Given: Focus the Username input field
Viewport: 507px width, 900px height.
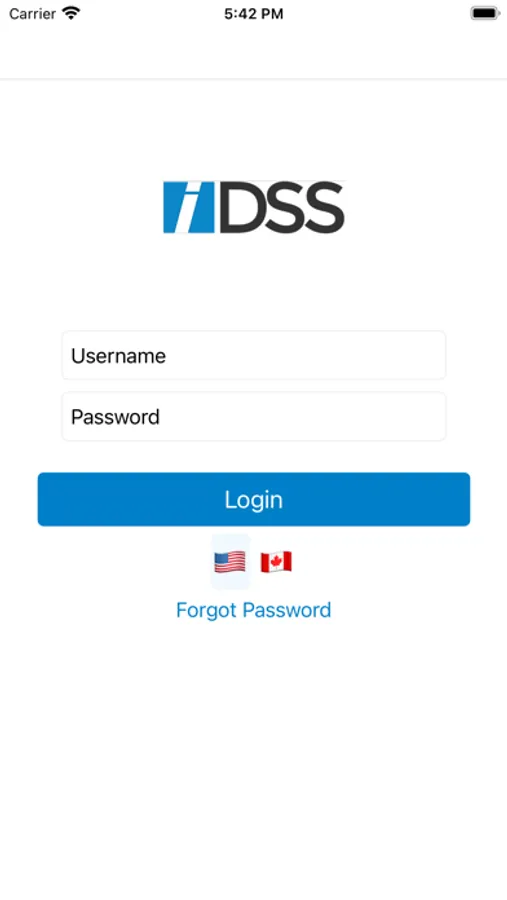Looking at the screenshot, I should (254, 355).
